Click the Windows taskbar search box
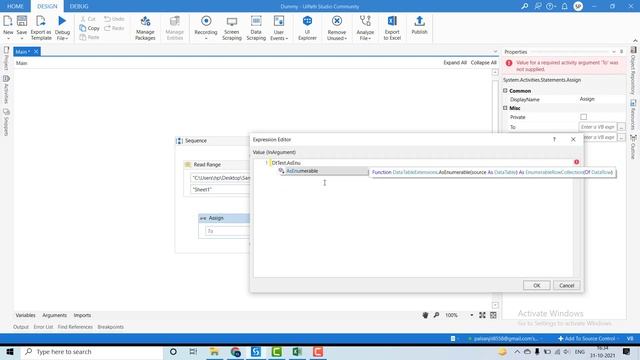The height and width of the screenshot is (360, 640). (x=92, y=351)
